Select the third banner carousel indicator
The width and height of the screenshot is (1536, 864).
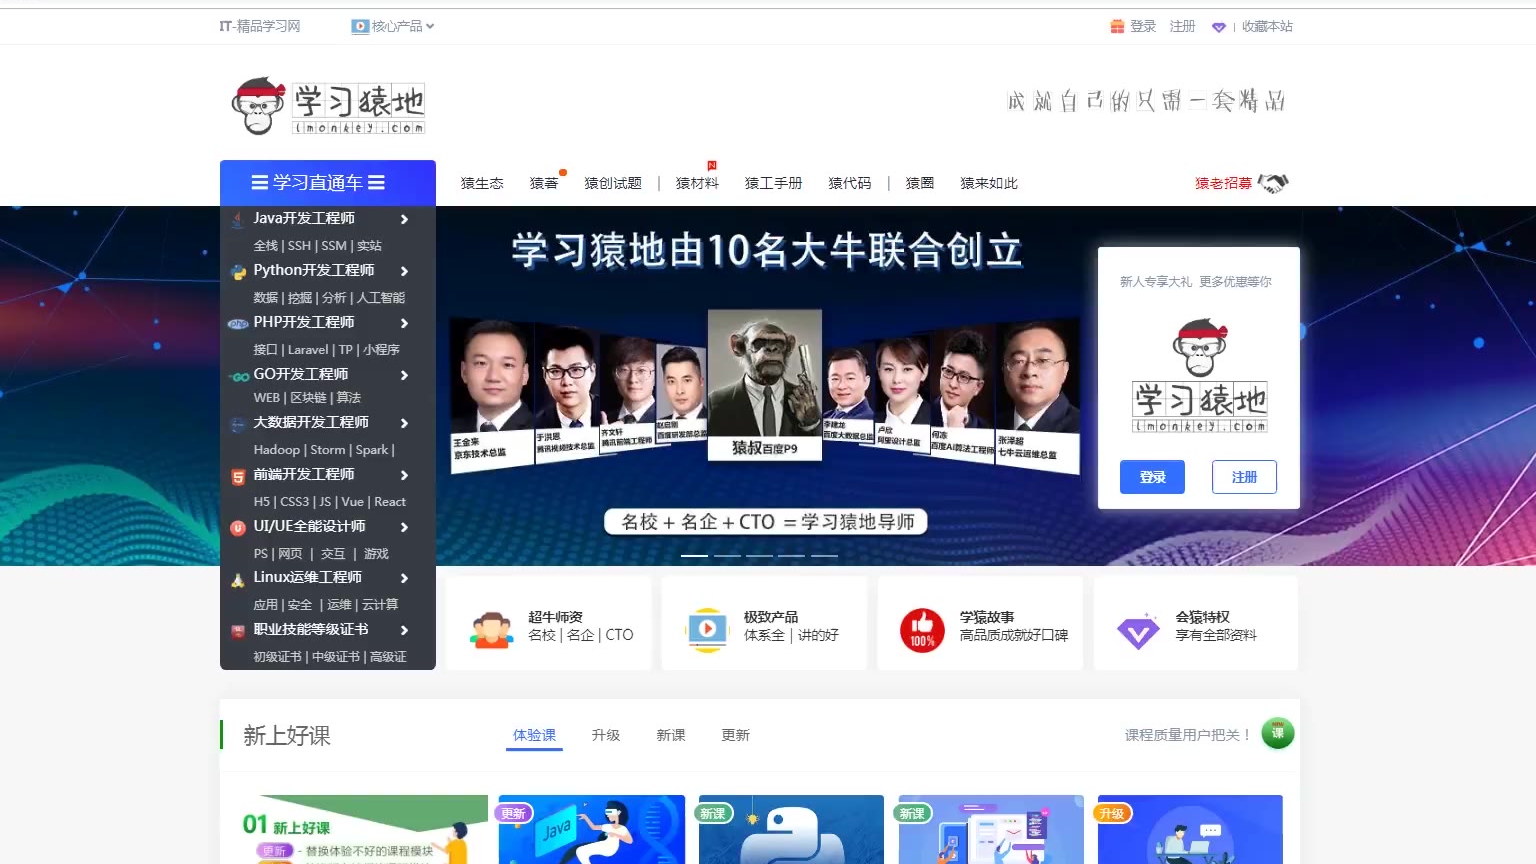pos(759,555)
